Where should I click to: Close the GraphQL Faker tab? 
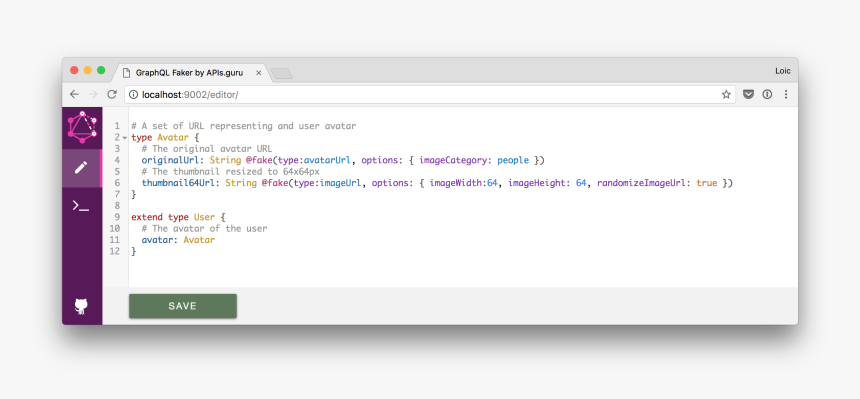[259, 72]
